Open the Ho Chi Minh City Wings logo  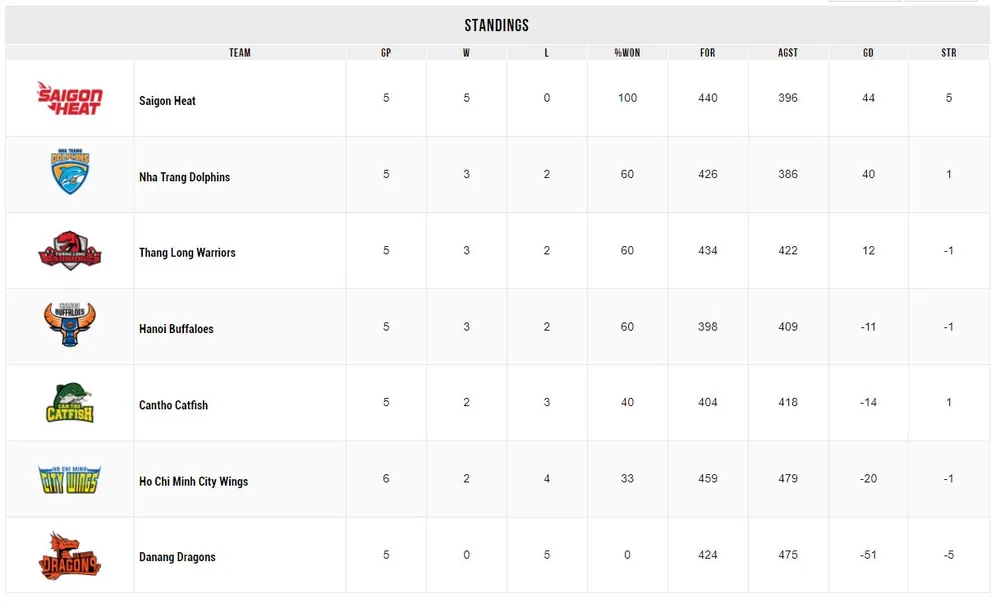(69, 479)
